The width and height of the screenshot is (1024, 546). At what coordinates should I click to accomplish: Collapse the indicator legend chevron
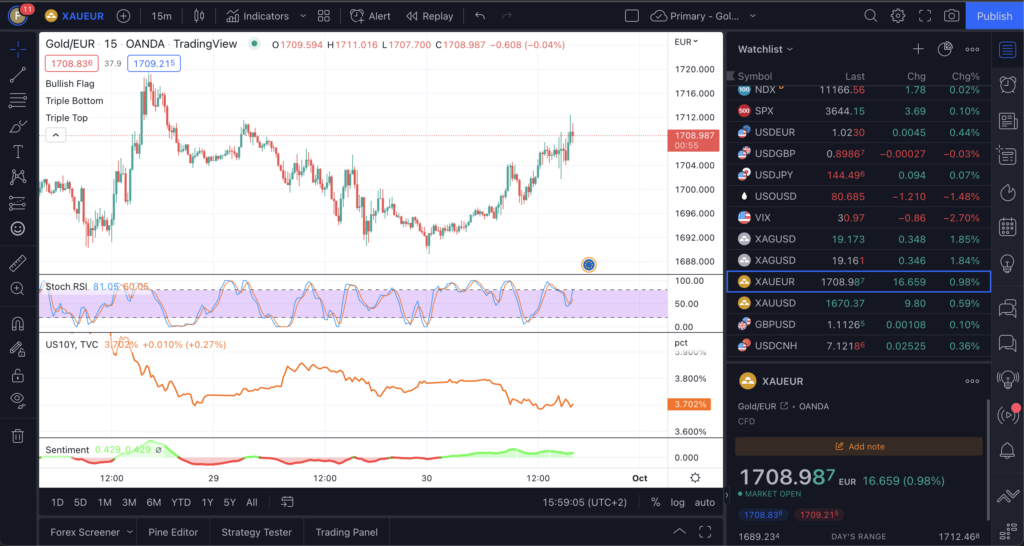tap(55, 135)
